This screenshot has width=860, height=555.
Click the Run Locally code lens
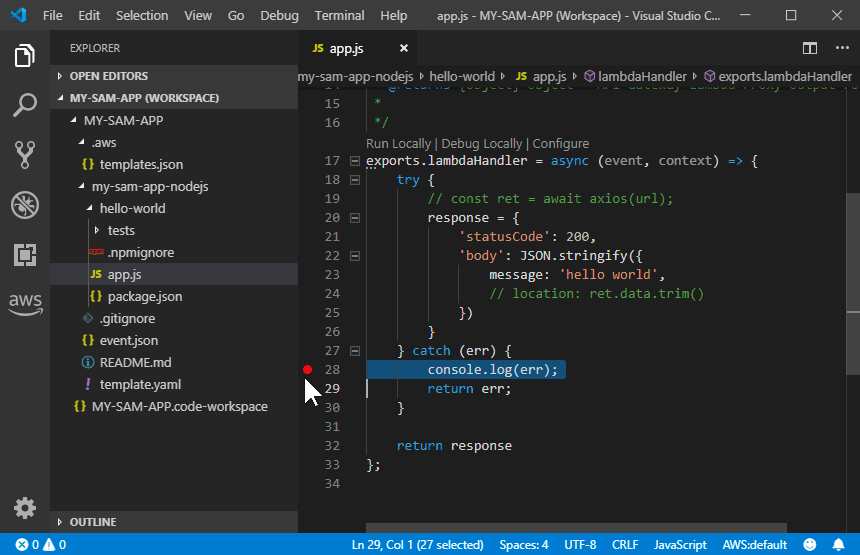click(x=398, y=144)
